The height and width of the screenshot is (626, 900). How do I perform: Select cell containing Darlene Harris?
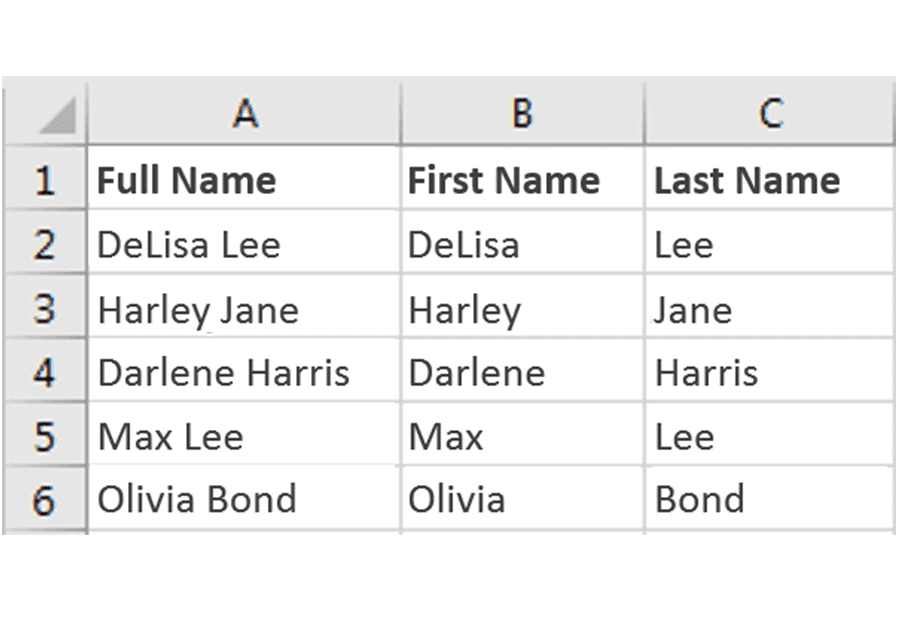[245, 371]
